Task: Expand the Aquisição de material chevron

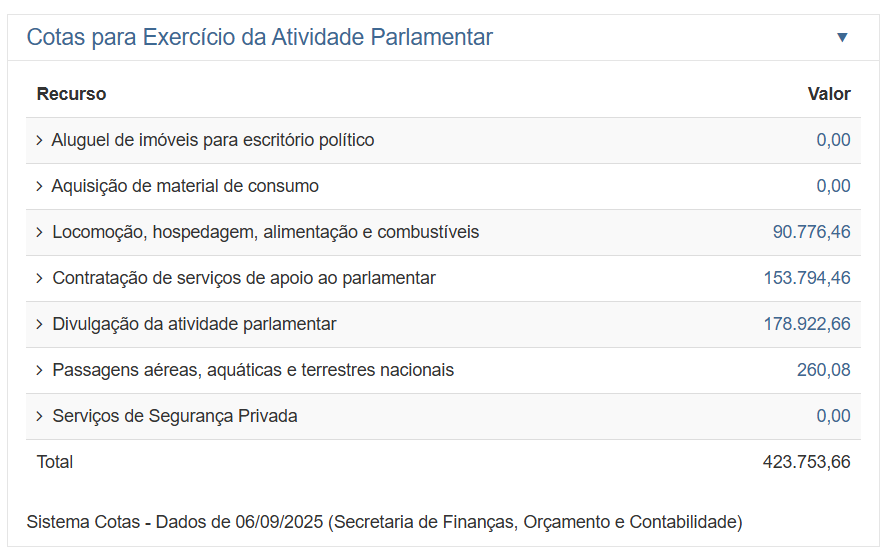Action: (40, 186)
